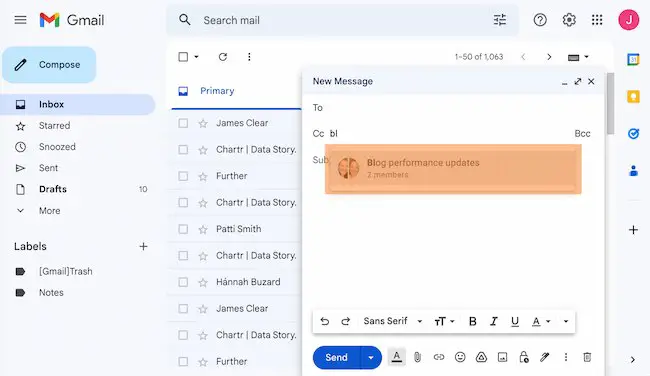
Task: Insert a photo into the message
Action: click(502, 357)
